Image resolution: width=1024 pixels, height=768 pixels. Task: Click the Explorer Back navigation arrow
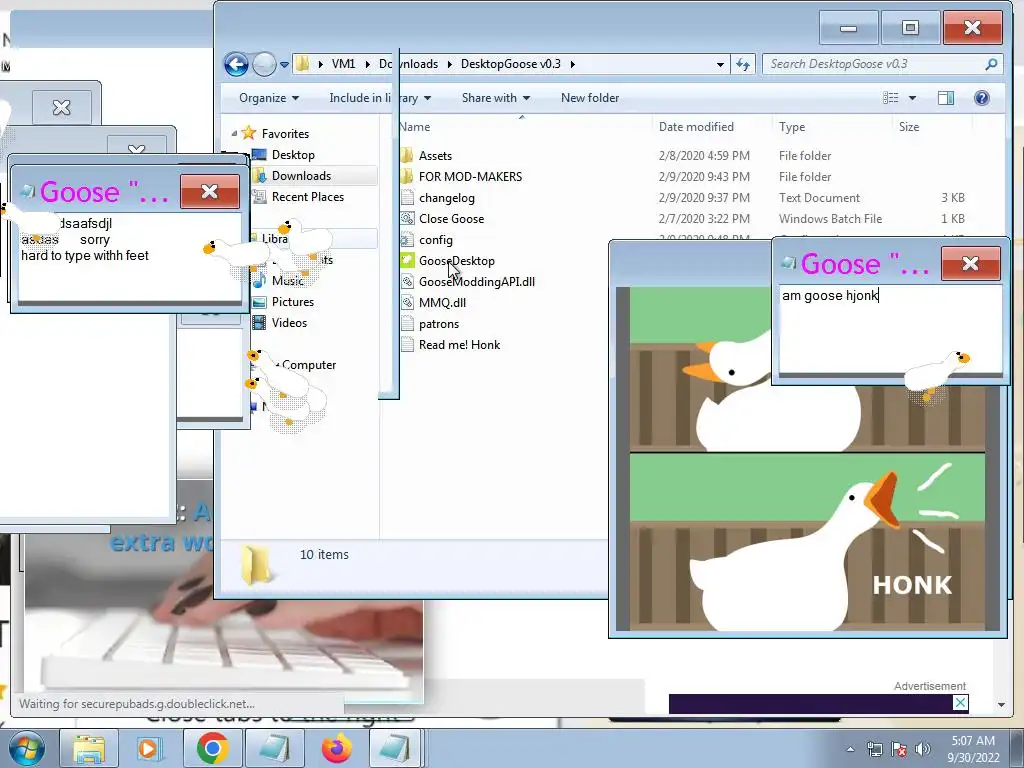[236, 64]
